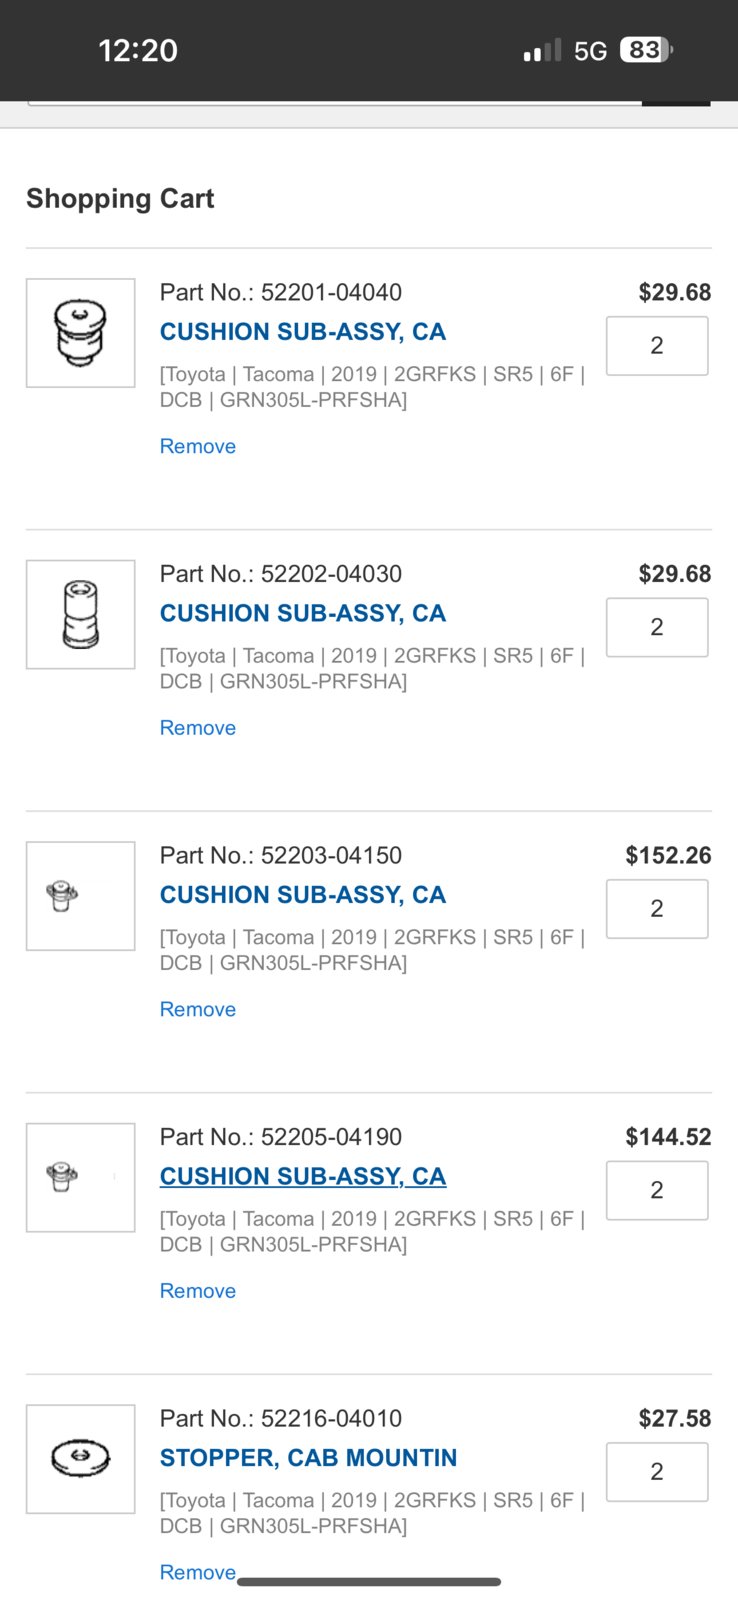Viewport: 738px width, 1600px height.
Task: Open the 52201-04040 cushion part thumbnail
Action: click(x=80, y=333)
